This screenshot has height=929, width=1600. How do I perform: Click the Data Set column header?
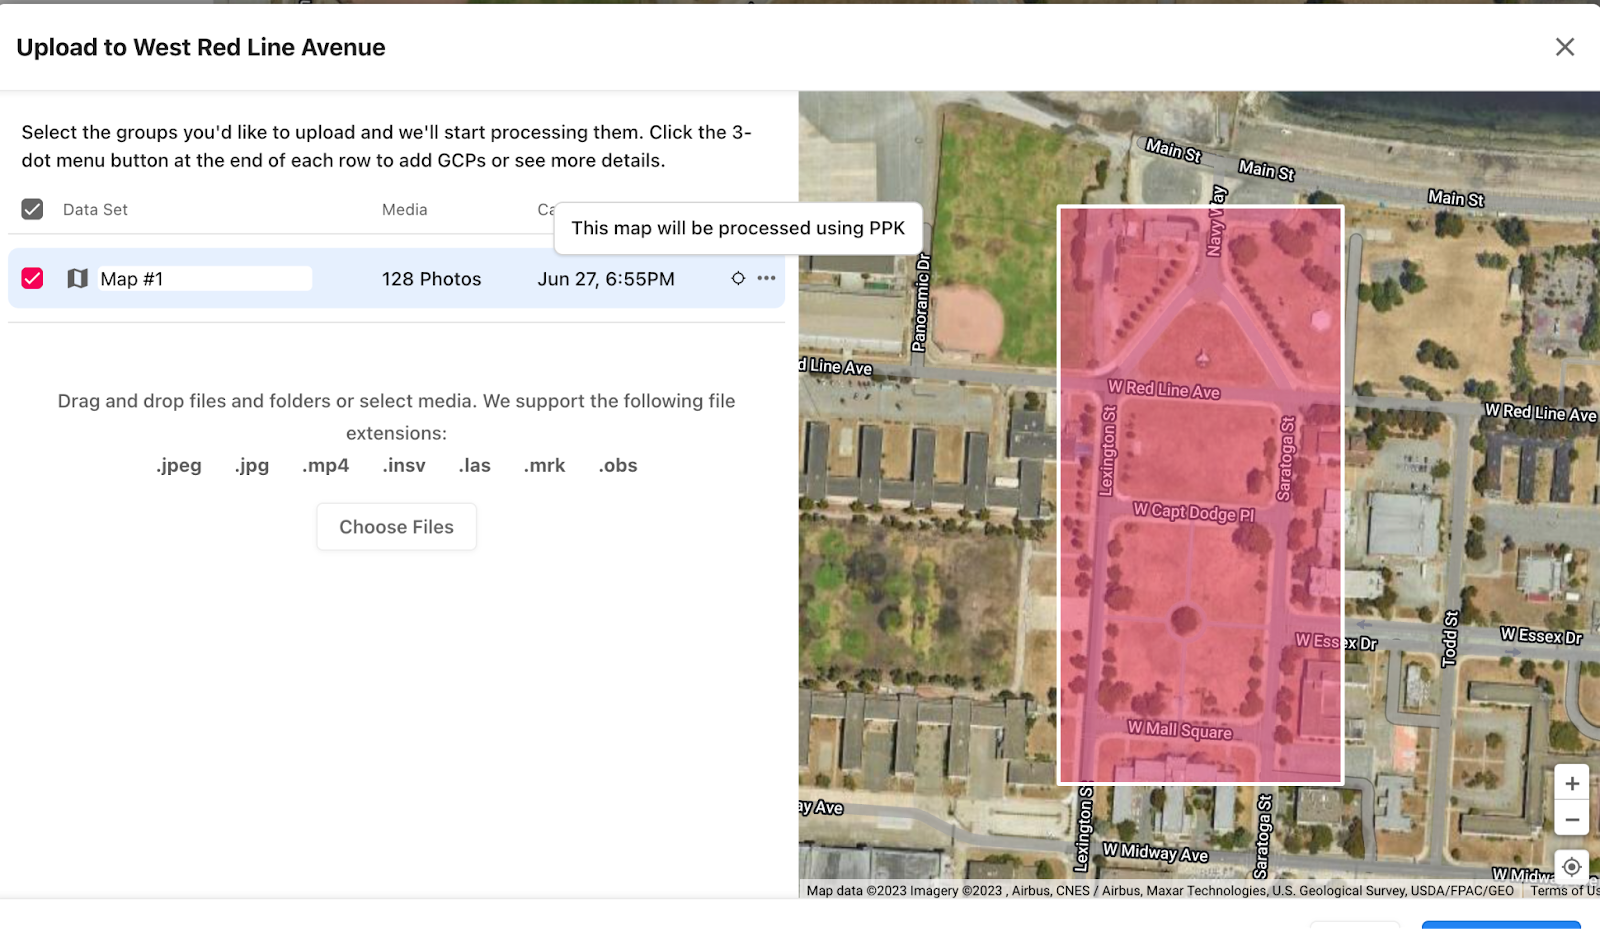click(95, 209)
